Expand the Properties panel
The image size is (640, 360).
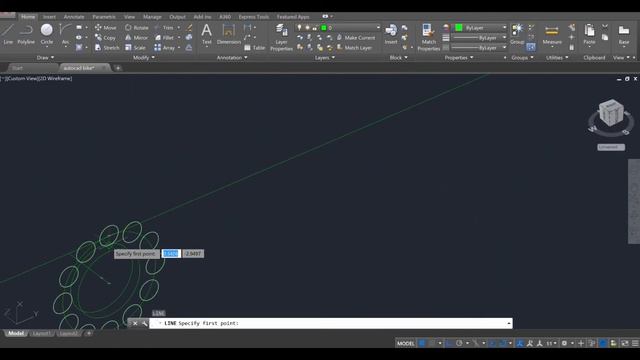point(459,58)
